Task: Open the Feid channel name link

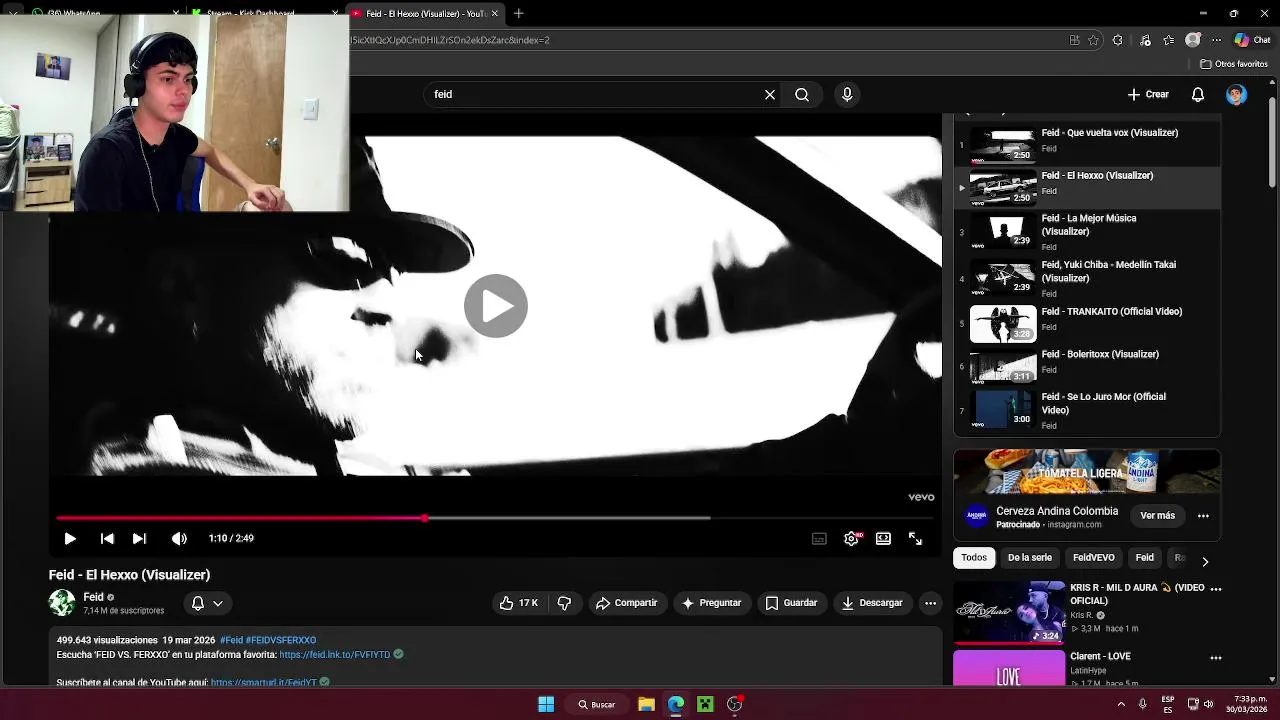Action: point(93,597)
